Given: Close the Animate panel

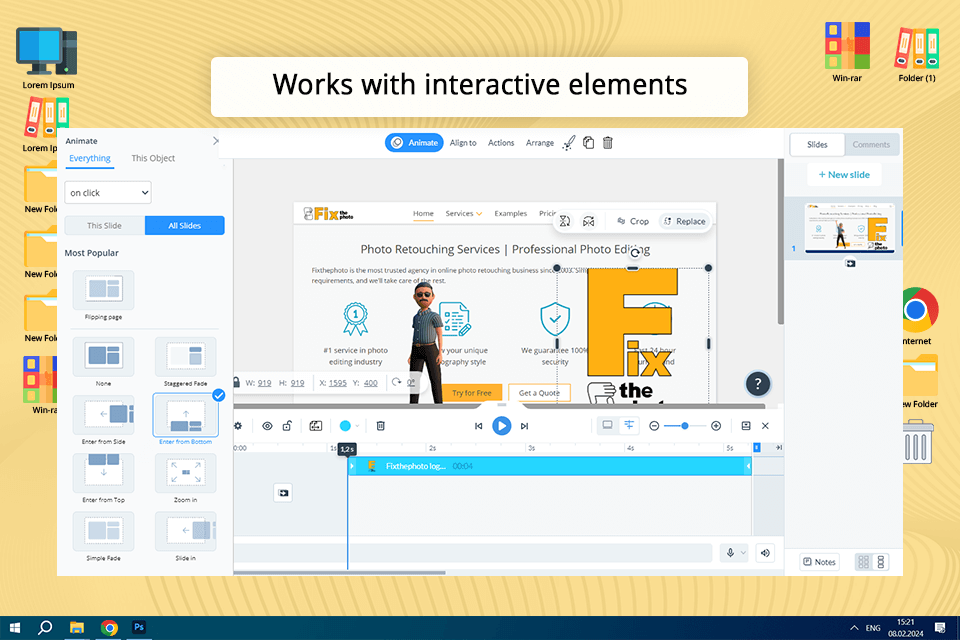Looking at the screenshot, I should click(x=216, y=141).
